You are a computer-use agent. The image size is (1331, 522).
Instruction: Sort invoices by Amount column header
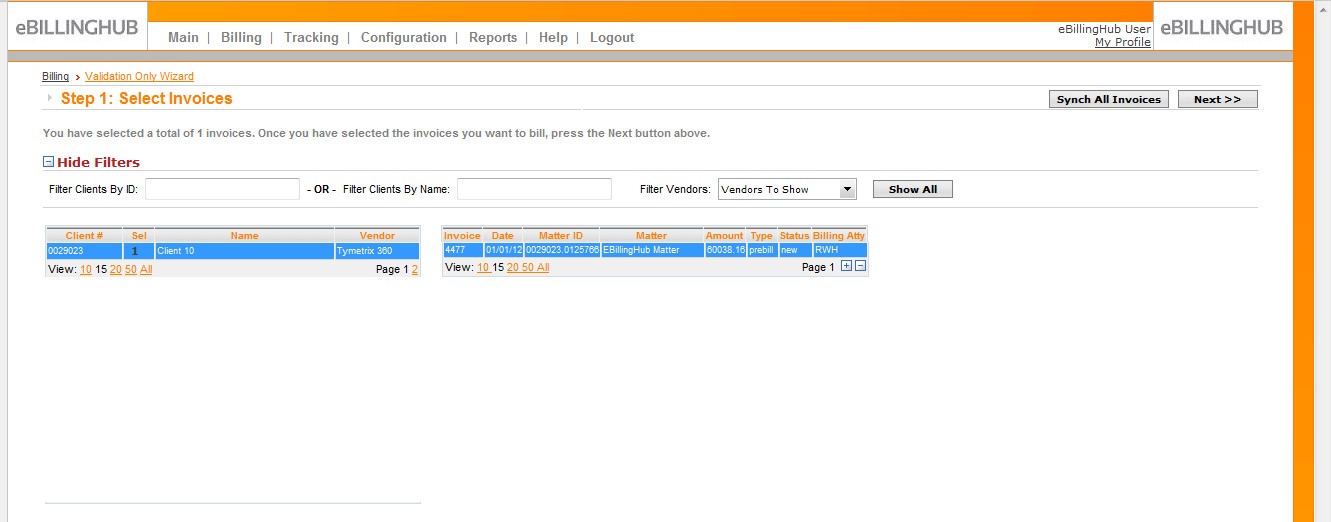point(725,236)
